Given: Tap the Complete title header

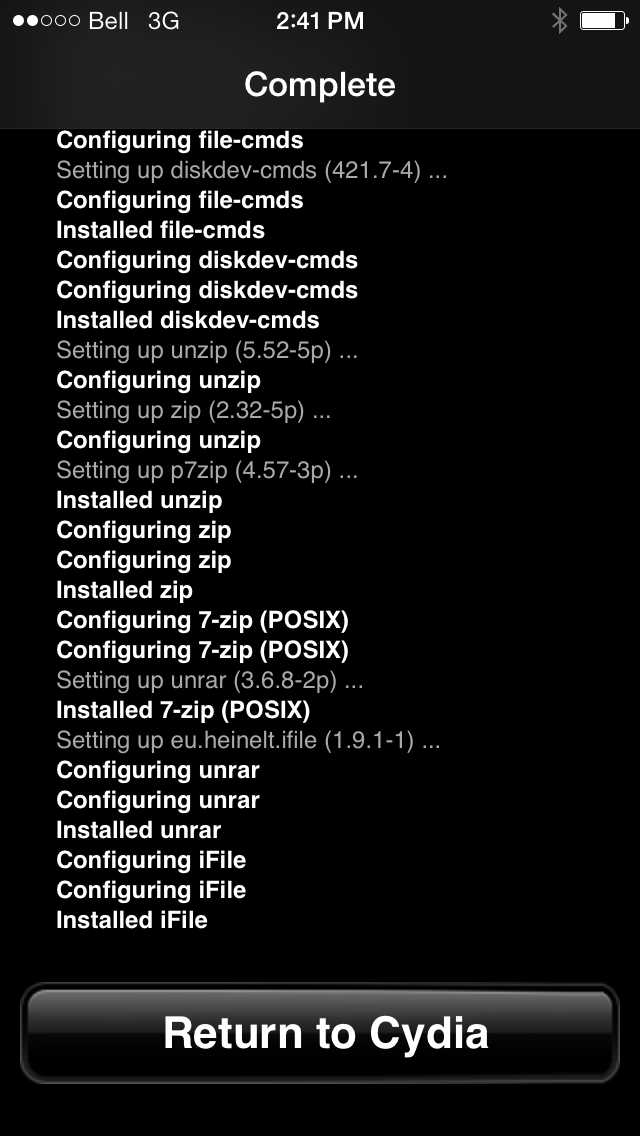Looking at the screenshot, I should [x=319, y=85].
